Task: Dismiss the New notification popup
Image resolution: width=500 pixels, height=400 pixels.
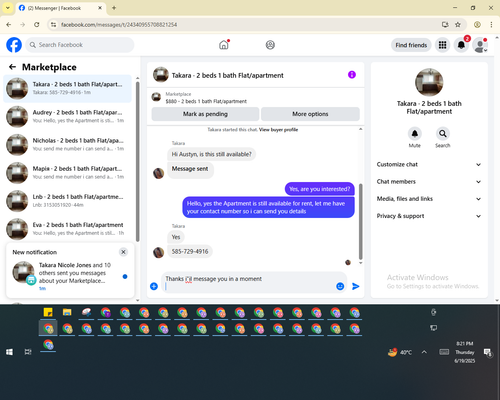Action: click(123, 252)
